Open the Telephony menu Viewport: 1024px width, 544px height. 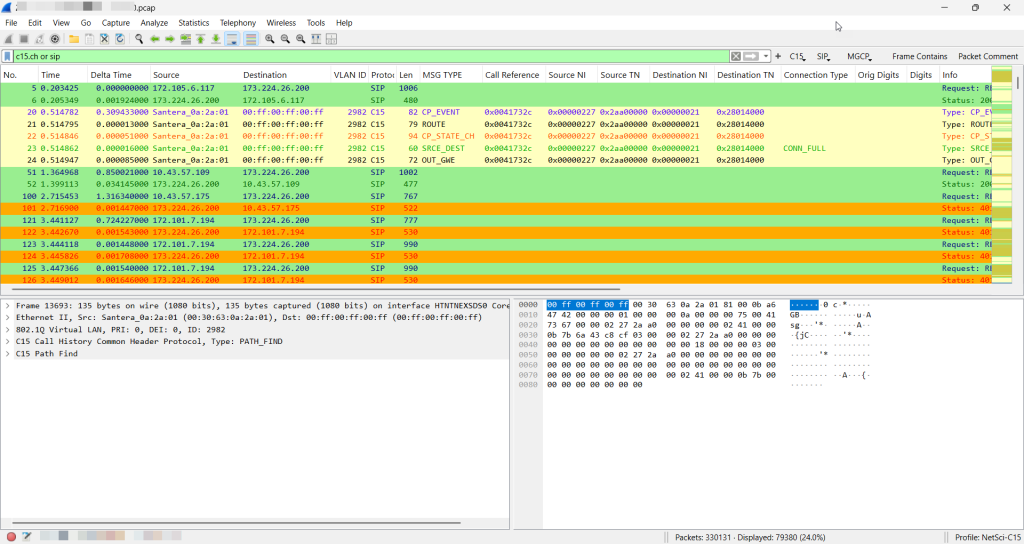237,22
